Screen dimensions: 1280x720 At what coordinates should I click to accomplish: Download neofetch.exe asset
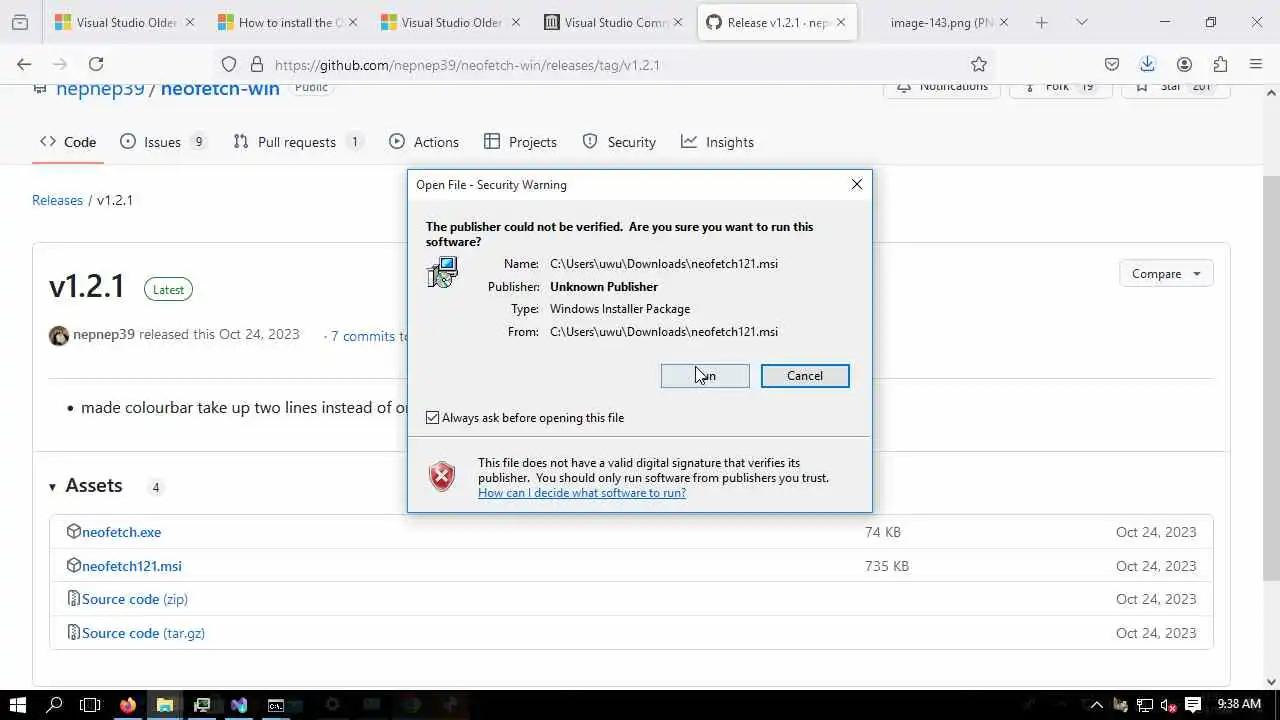tap(121, 532)
